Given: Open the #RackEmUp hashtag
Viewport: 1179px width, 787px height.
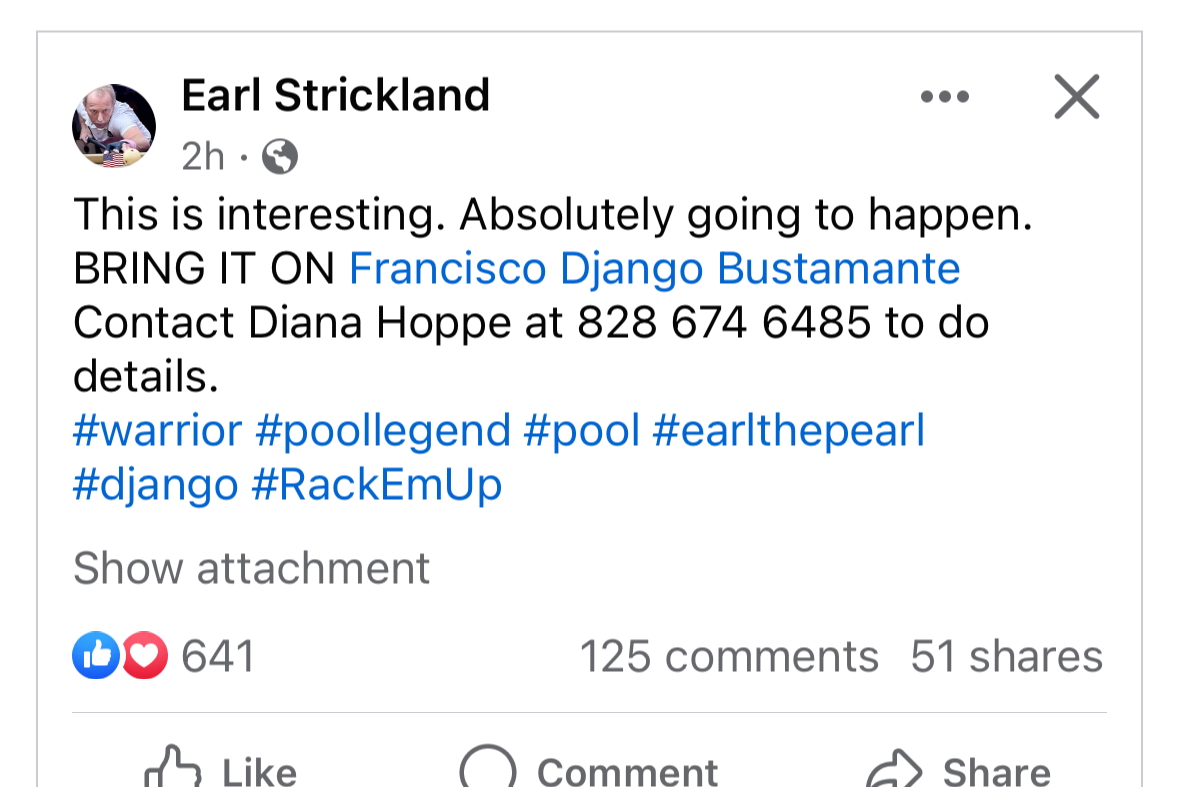Looking at the screenshot, I should (377, 485).
